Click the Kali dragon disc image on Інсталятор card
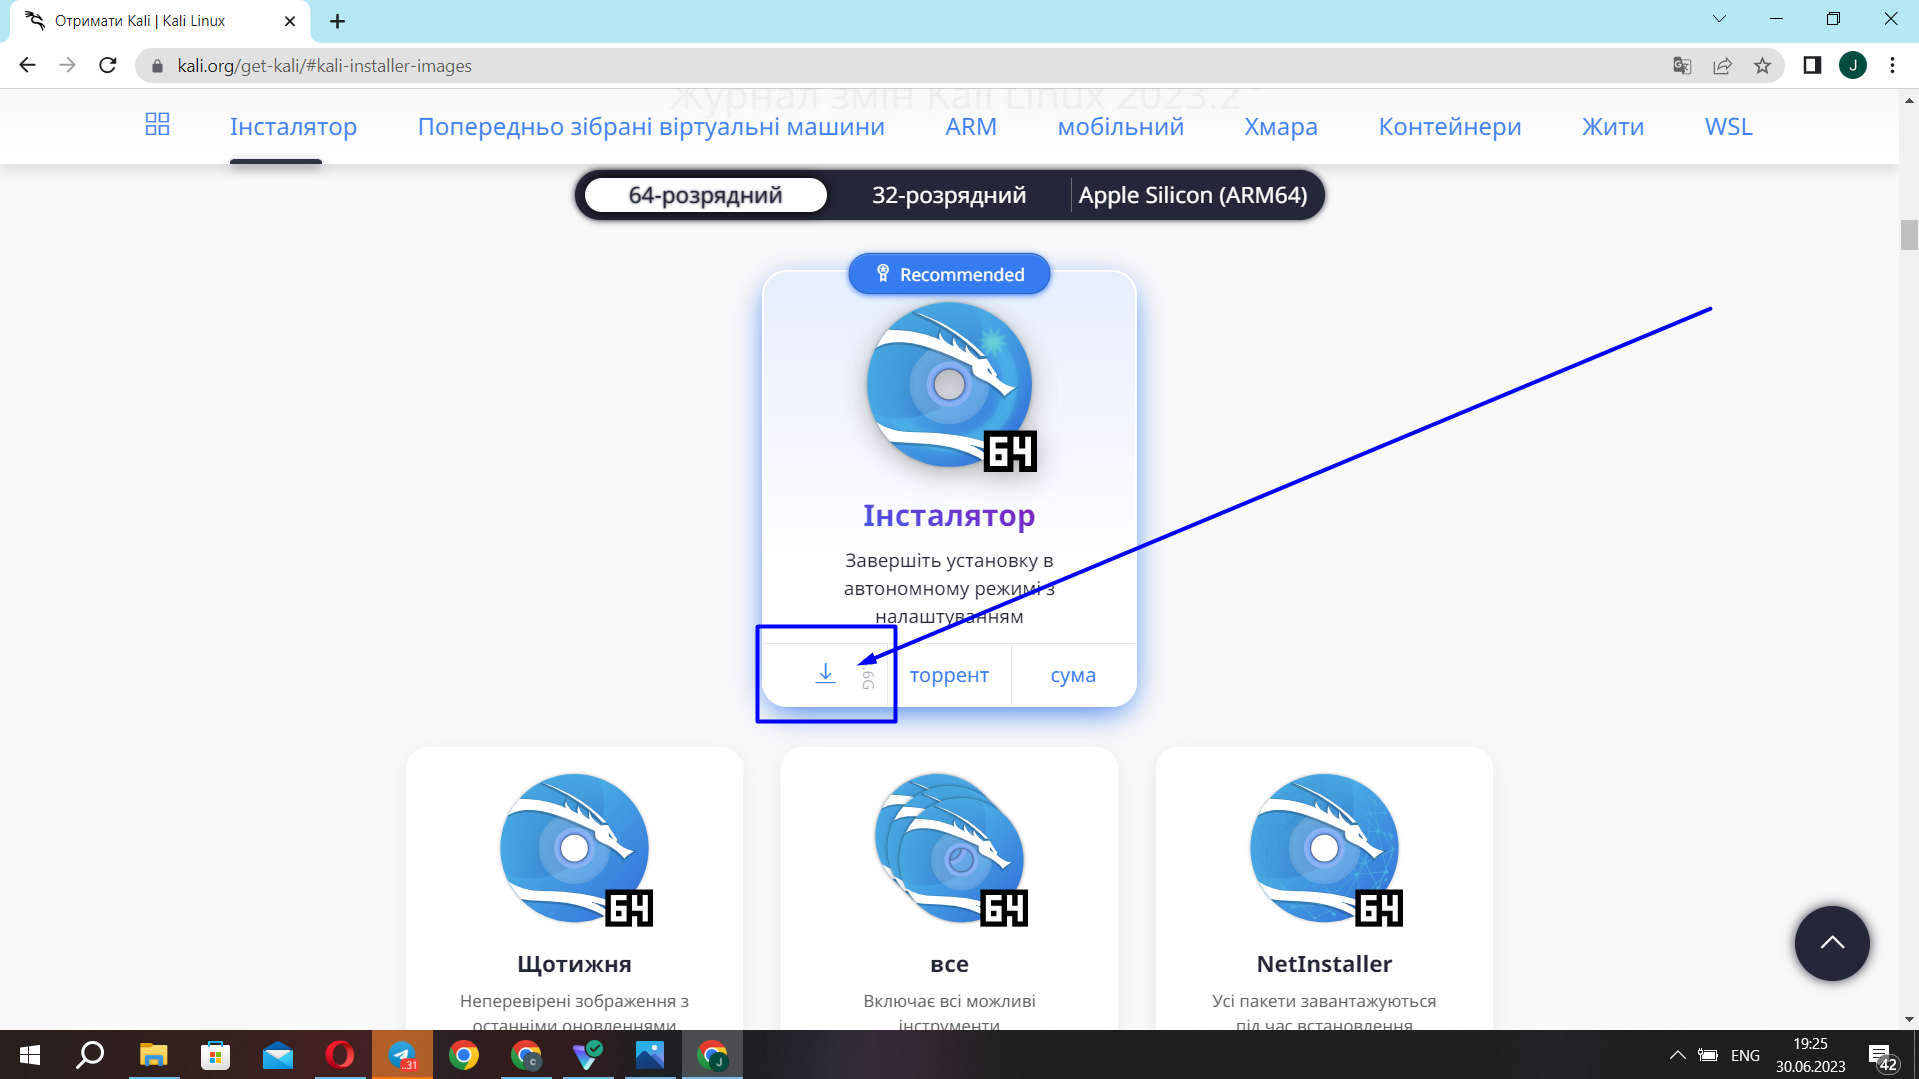 pos(950,386)
